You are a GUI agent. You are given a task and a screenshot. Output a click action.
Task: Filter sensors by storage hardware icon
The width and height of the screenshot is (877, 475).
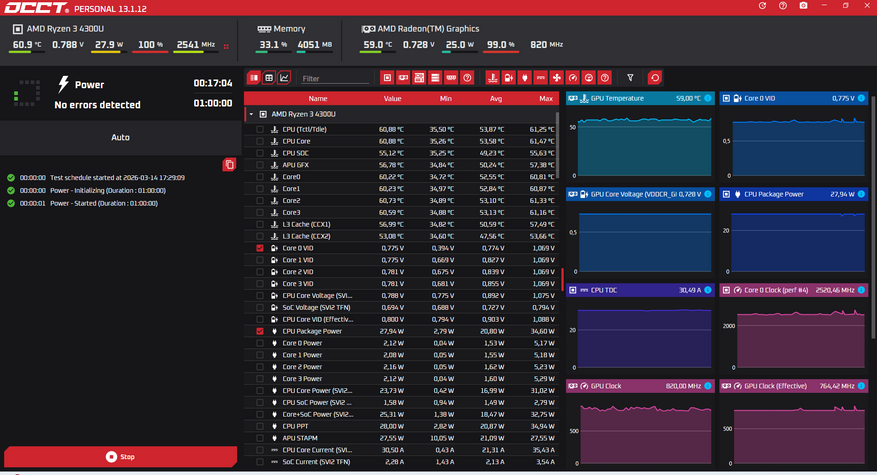coord(435,78)
